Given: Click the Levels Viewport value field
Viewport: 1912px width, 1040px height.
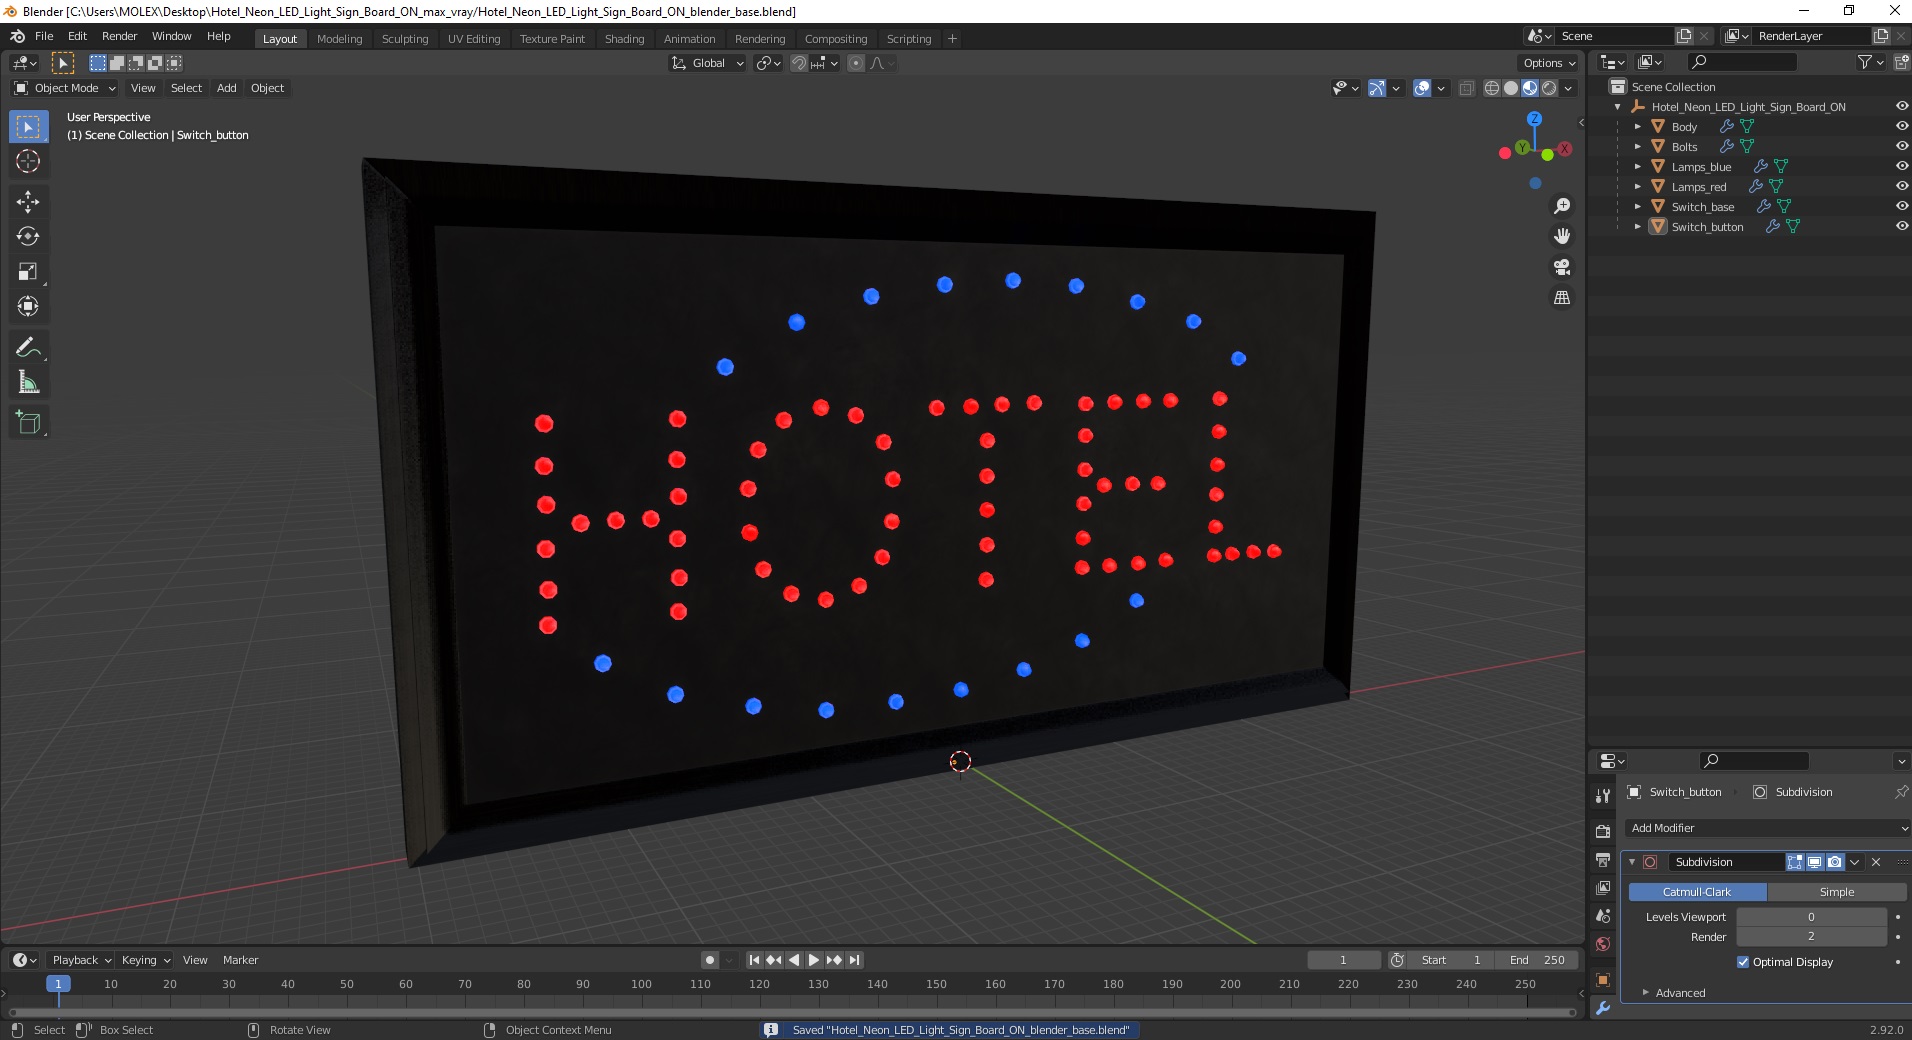Looking at the screenshot, I should point(1811,917).
